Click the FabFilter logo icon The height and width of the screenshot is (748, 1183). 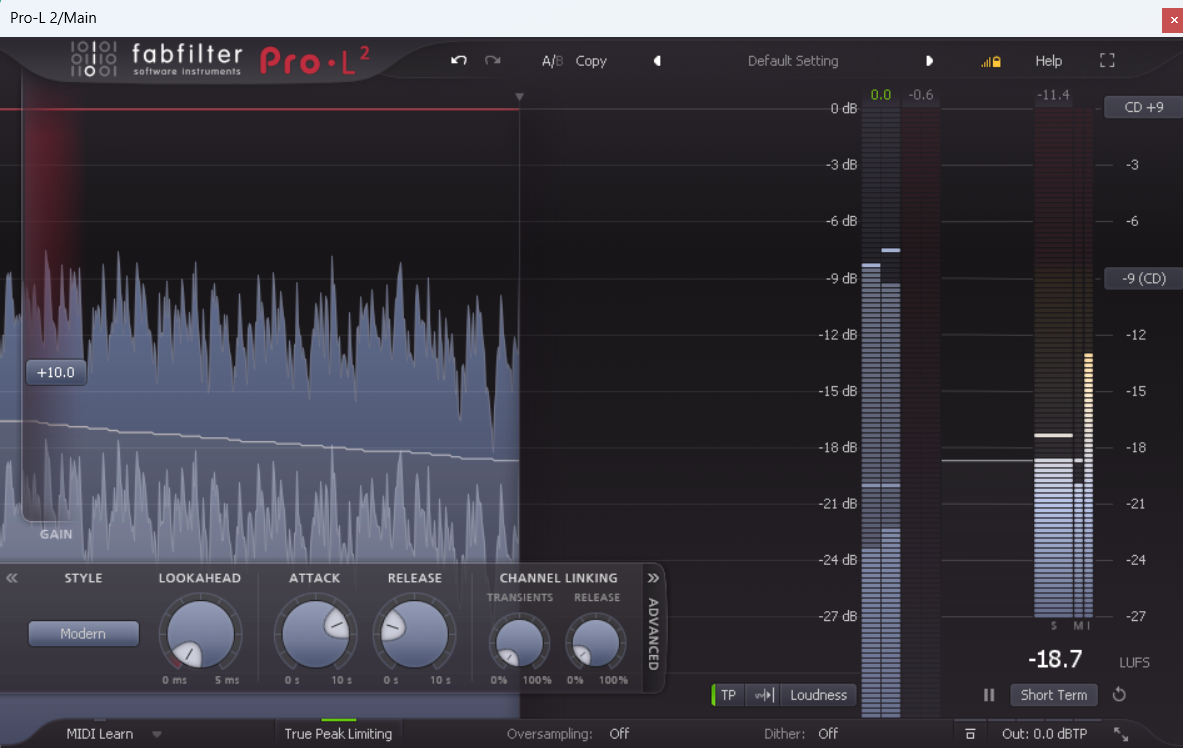click(94, 60)
